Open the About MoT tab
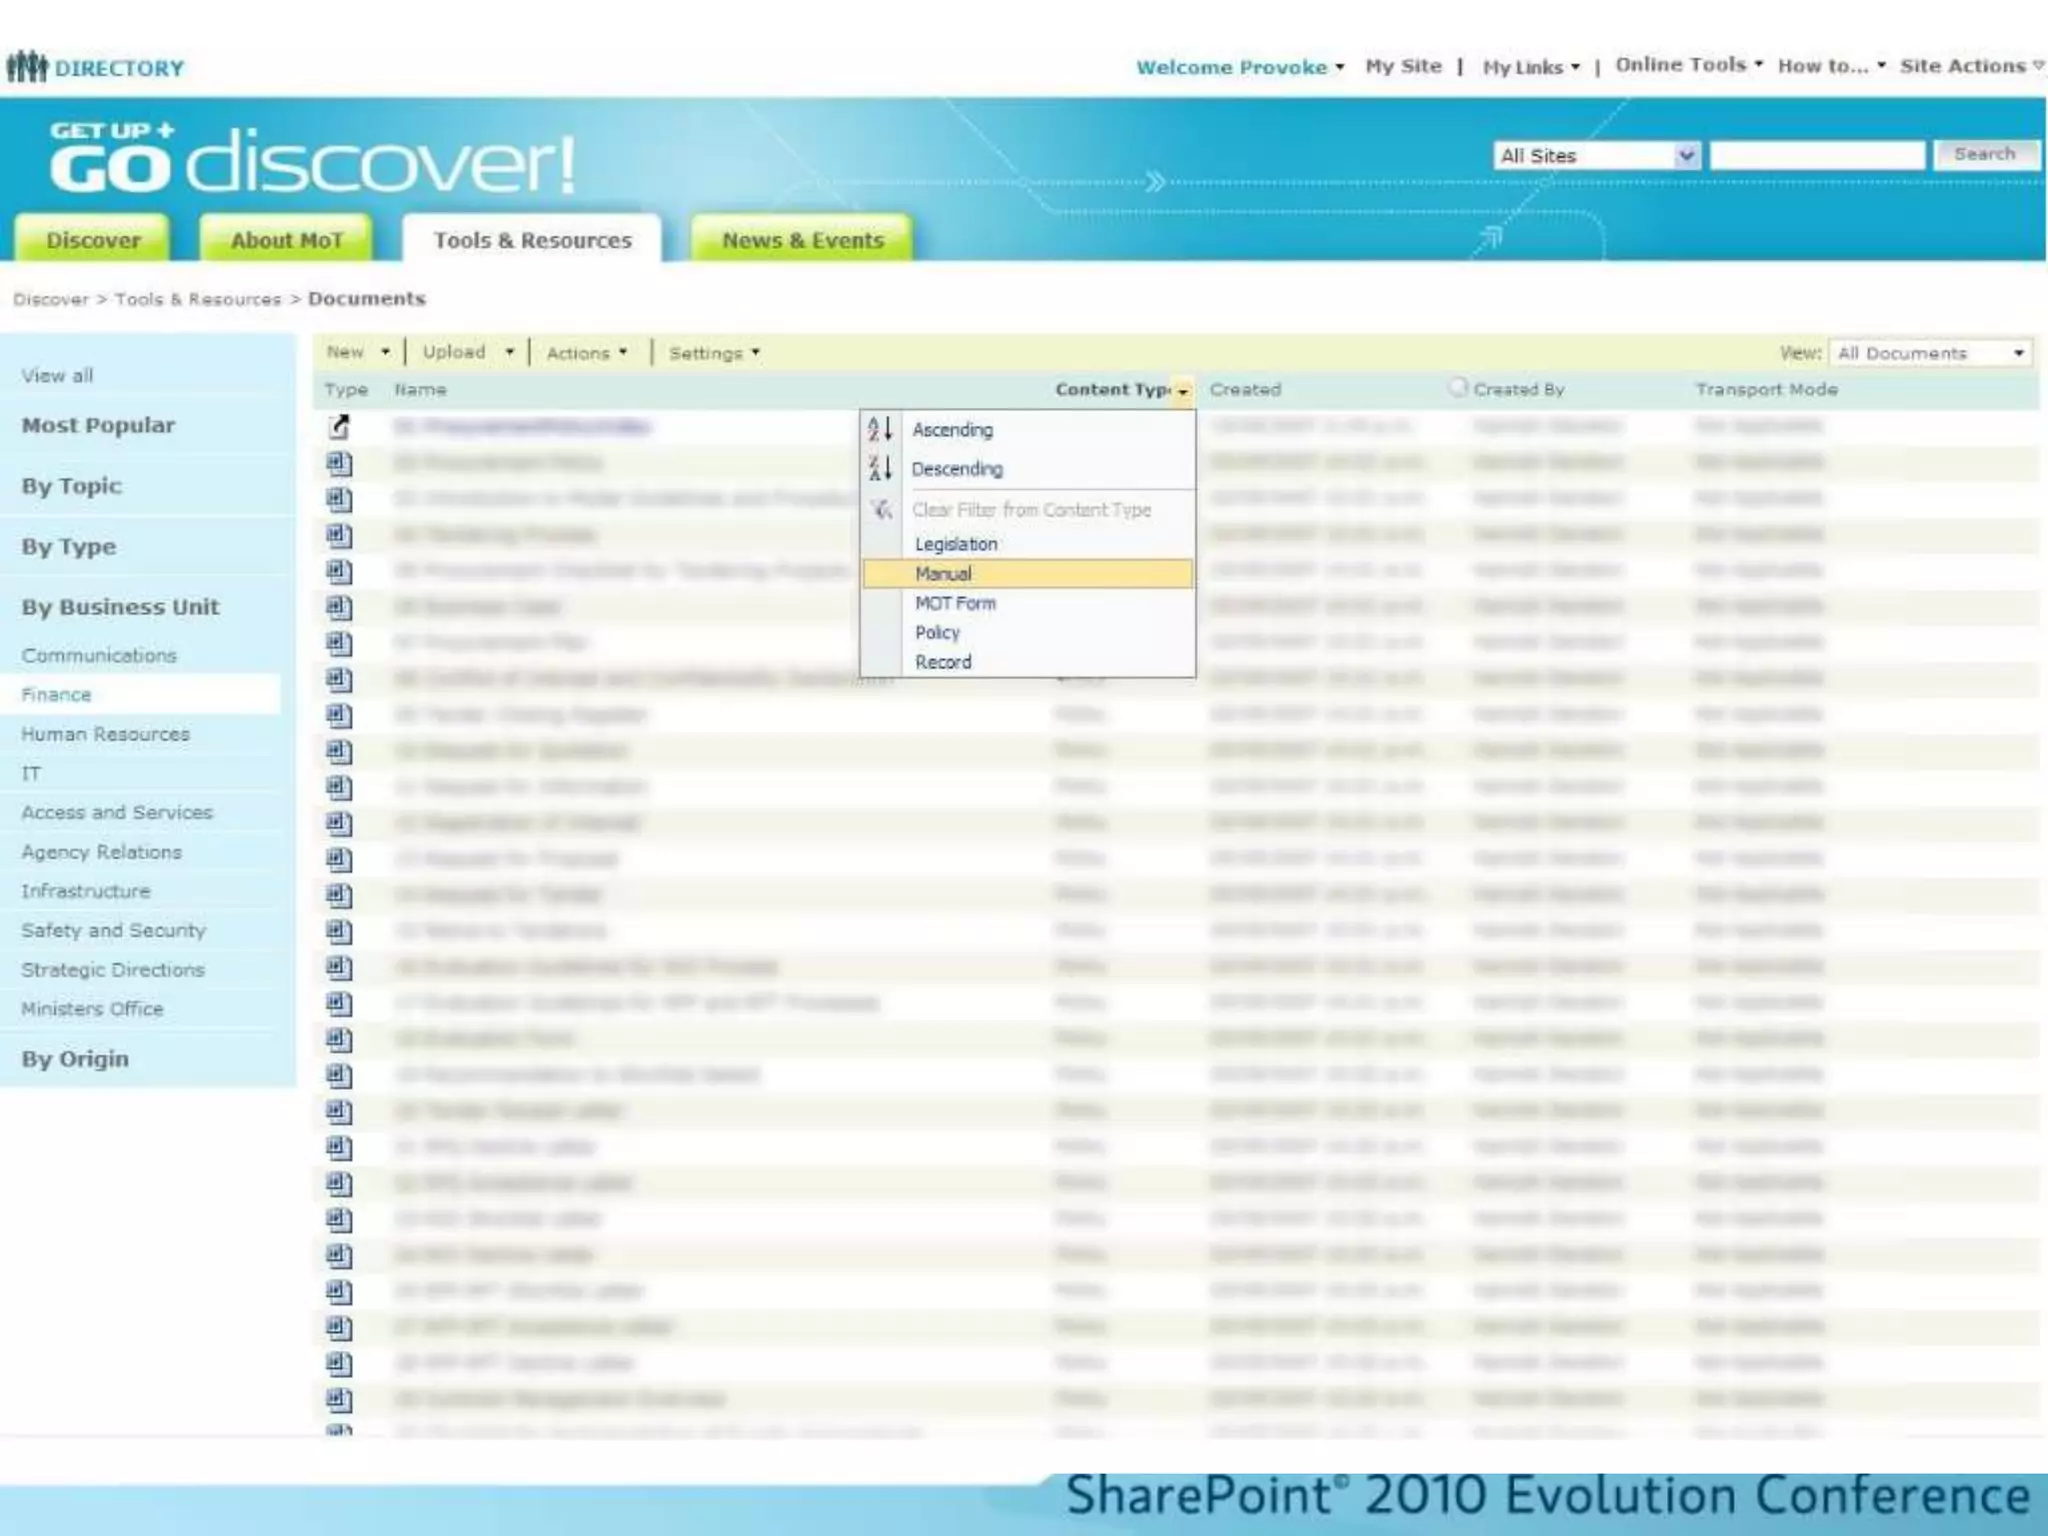The image size is (2048, 1536). click(x=286, y=241)
